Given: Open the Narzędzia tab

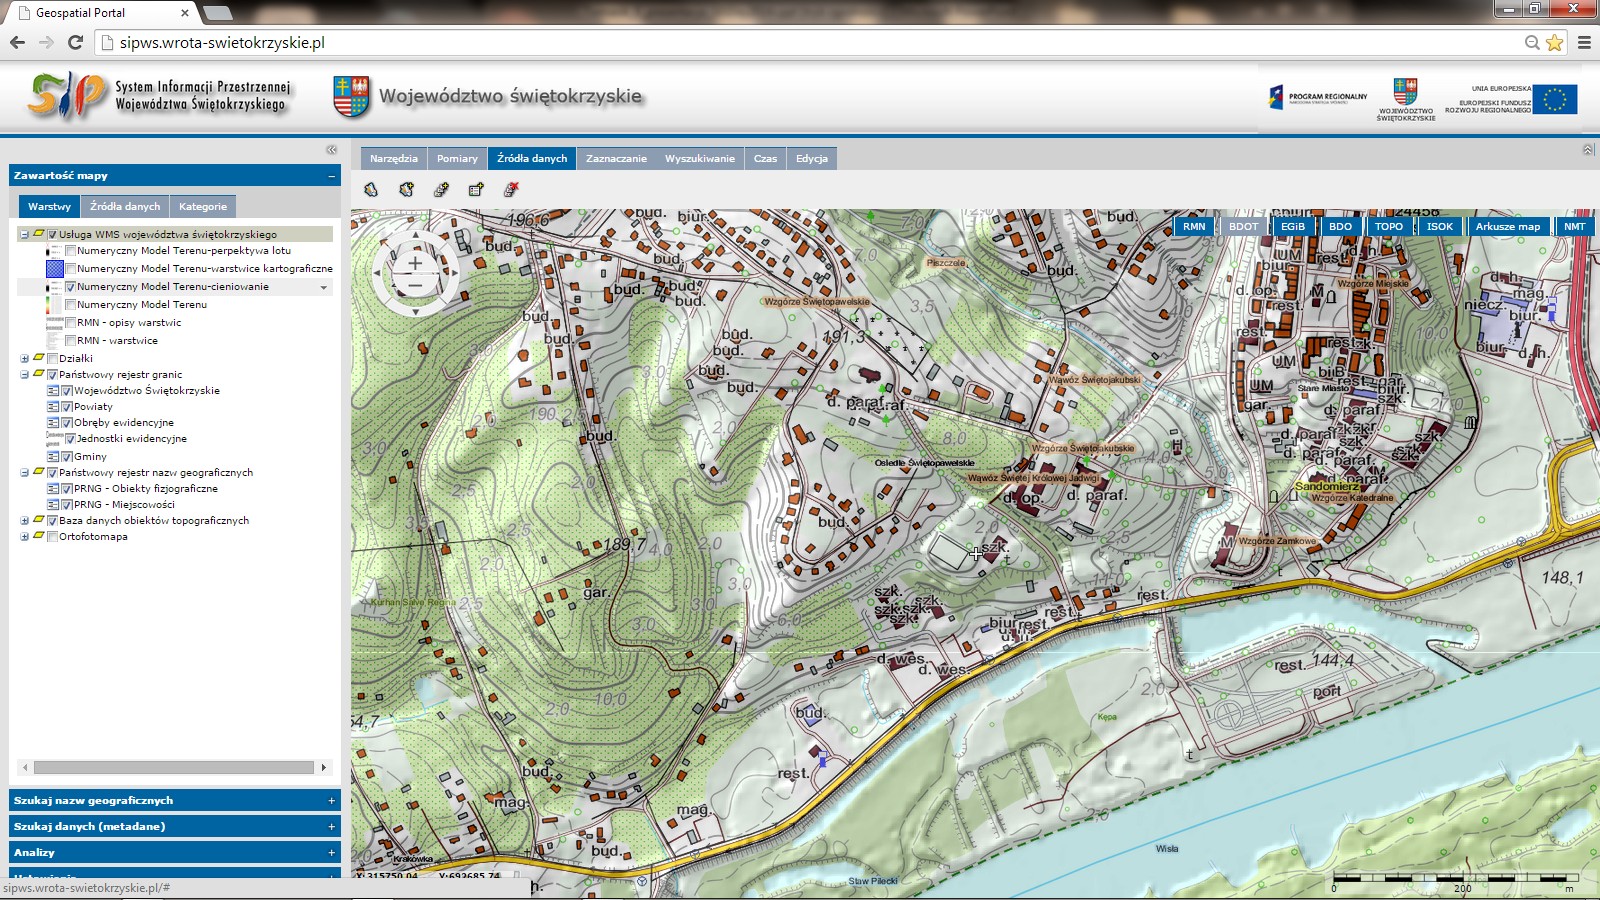Looking at the screenshot, I should 394,158.
